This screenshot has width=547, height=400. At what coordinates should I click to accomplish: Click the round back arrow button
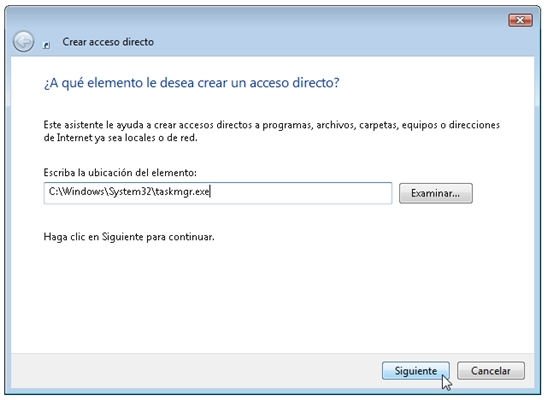[x=23, y=42]
